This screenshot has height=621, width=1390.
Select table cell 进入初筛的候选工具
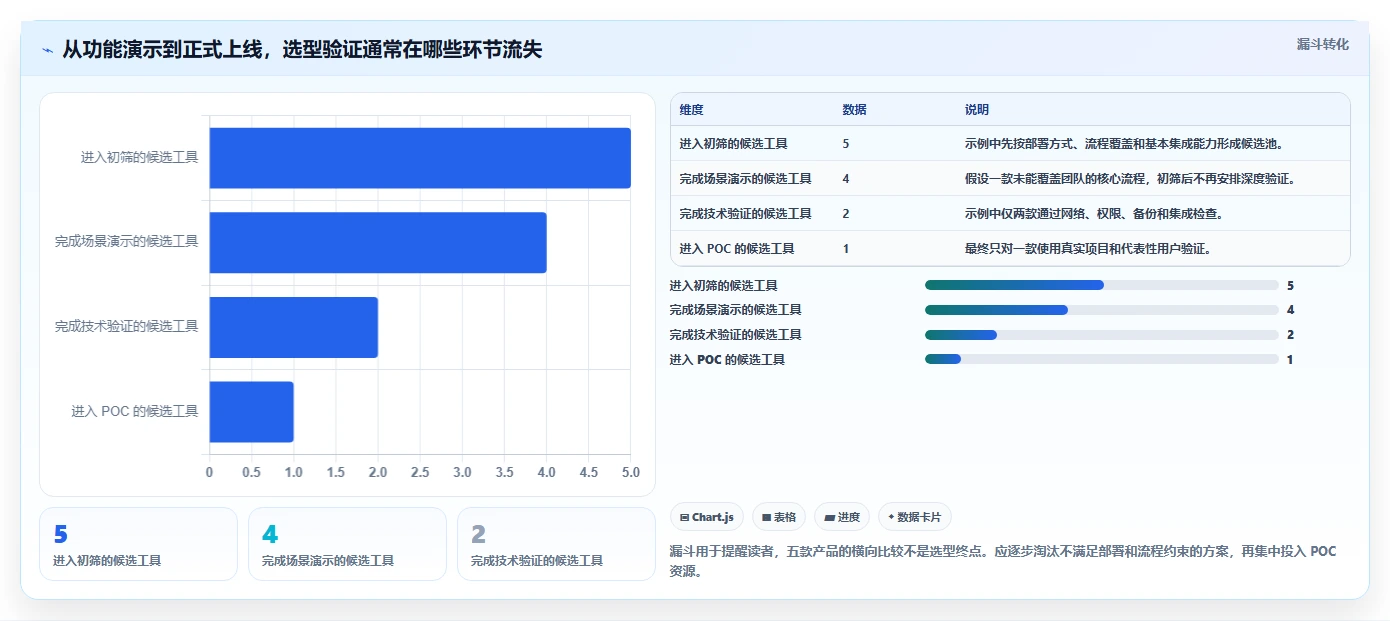click(733, 144)
